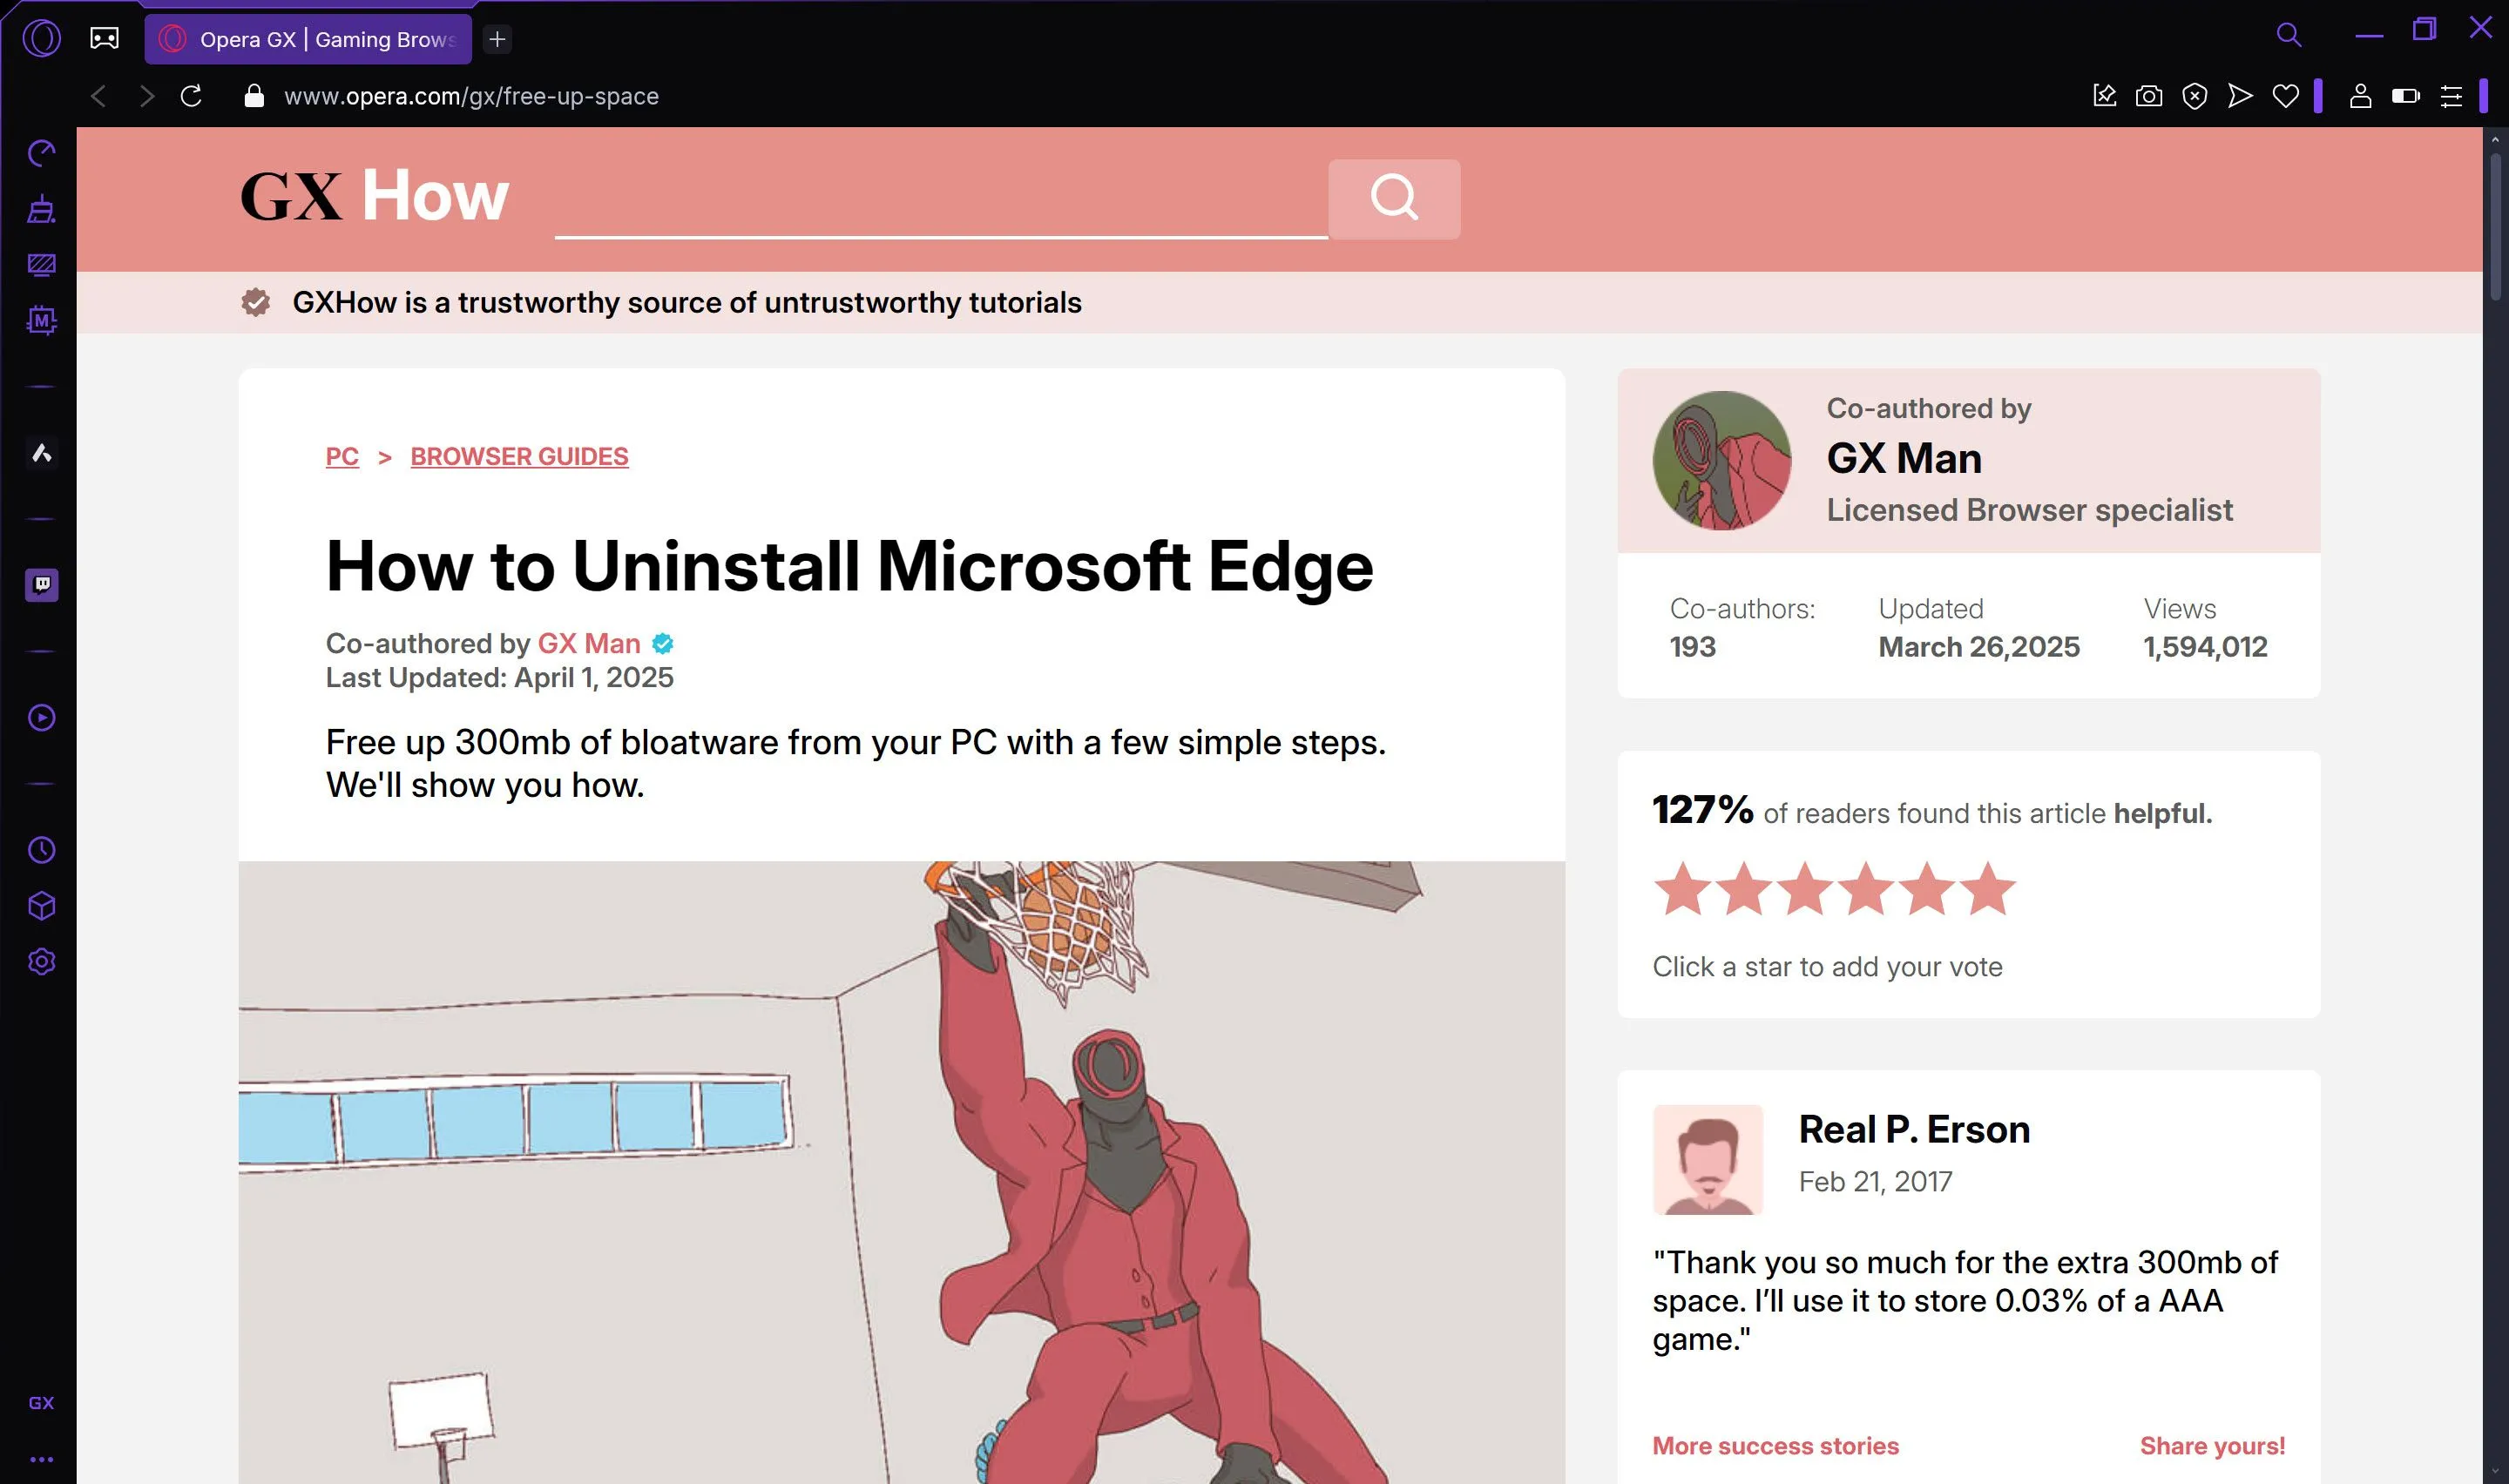Image resolution: width=2509 pixels, height=1484 pixels.
Task: Open Twitch panel in sidebar
Action: click(41, 585)
